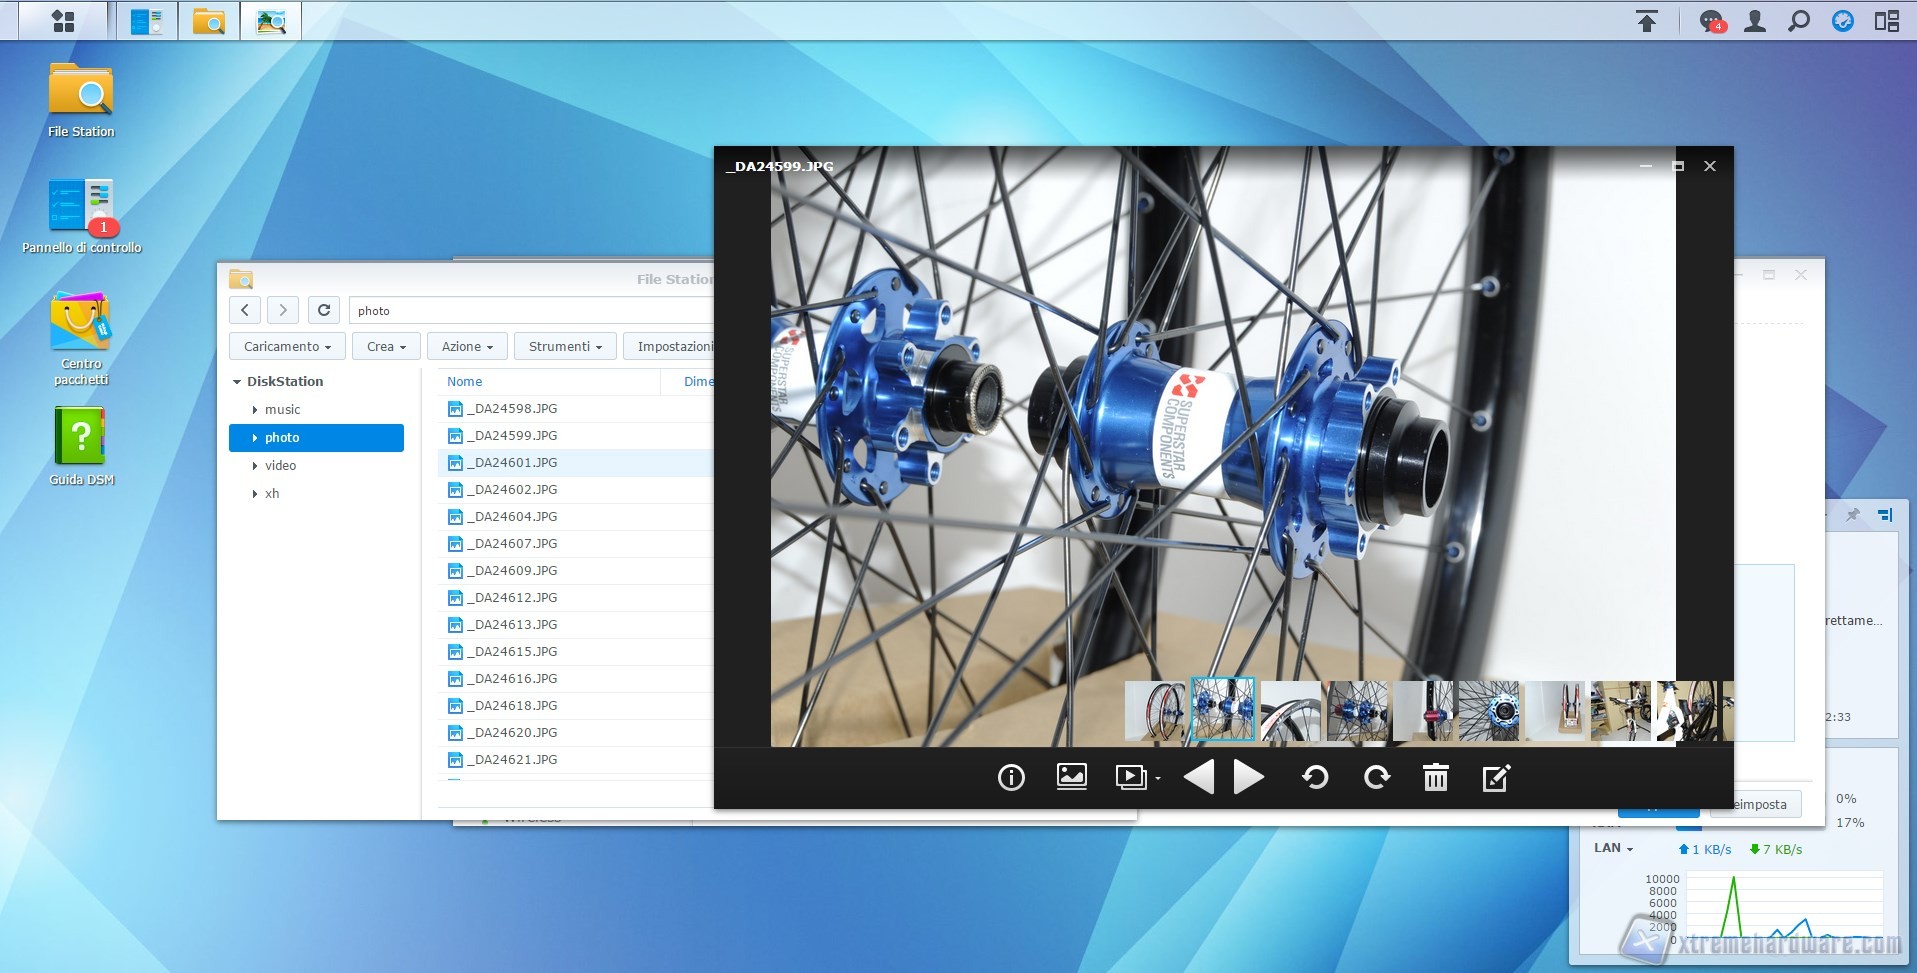
Task: Show the next photo with right arrow
Action: 1249,777
